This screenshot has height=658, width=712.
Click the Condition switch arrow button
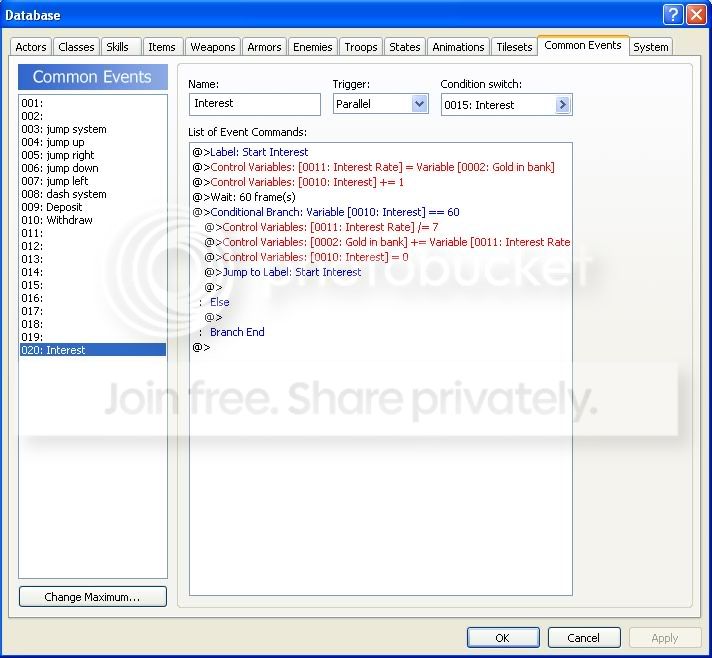pos(562,104)
